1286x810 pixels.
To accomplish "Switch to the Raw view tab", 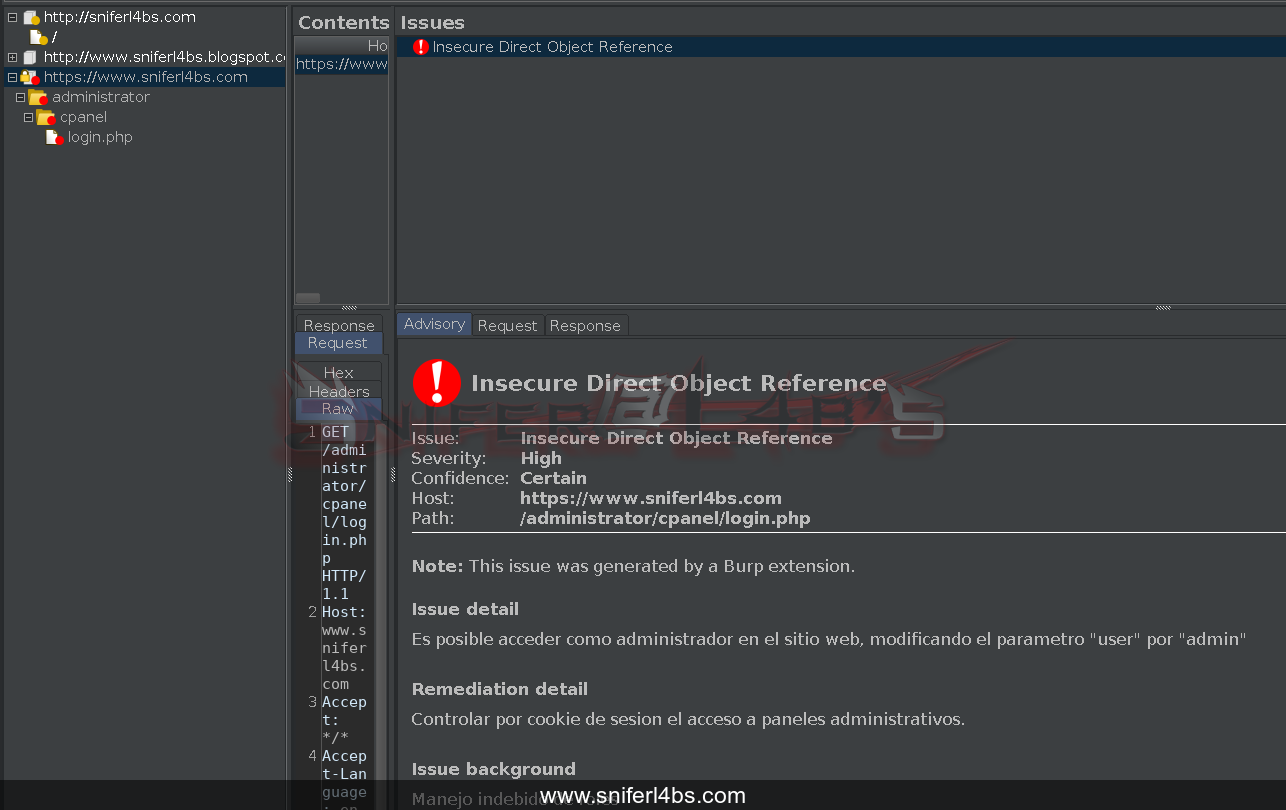I will (x=338, y=408).
